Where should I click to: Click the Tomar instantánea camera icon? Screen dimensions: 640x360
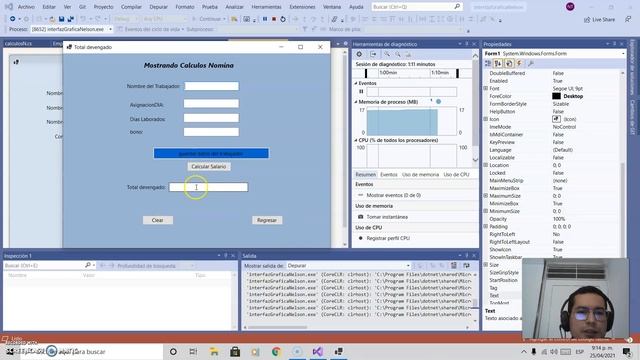[360, 217]
